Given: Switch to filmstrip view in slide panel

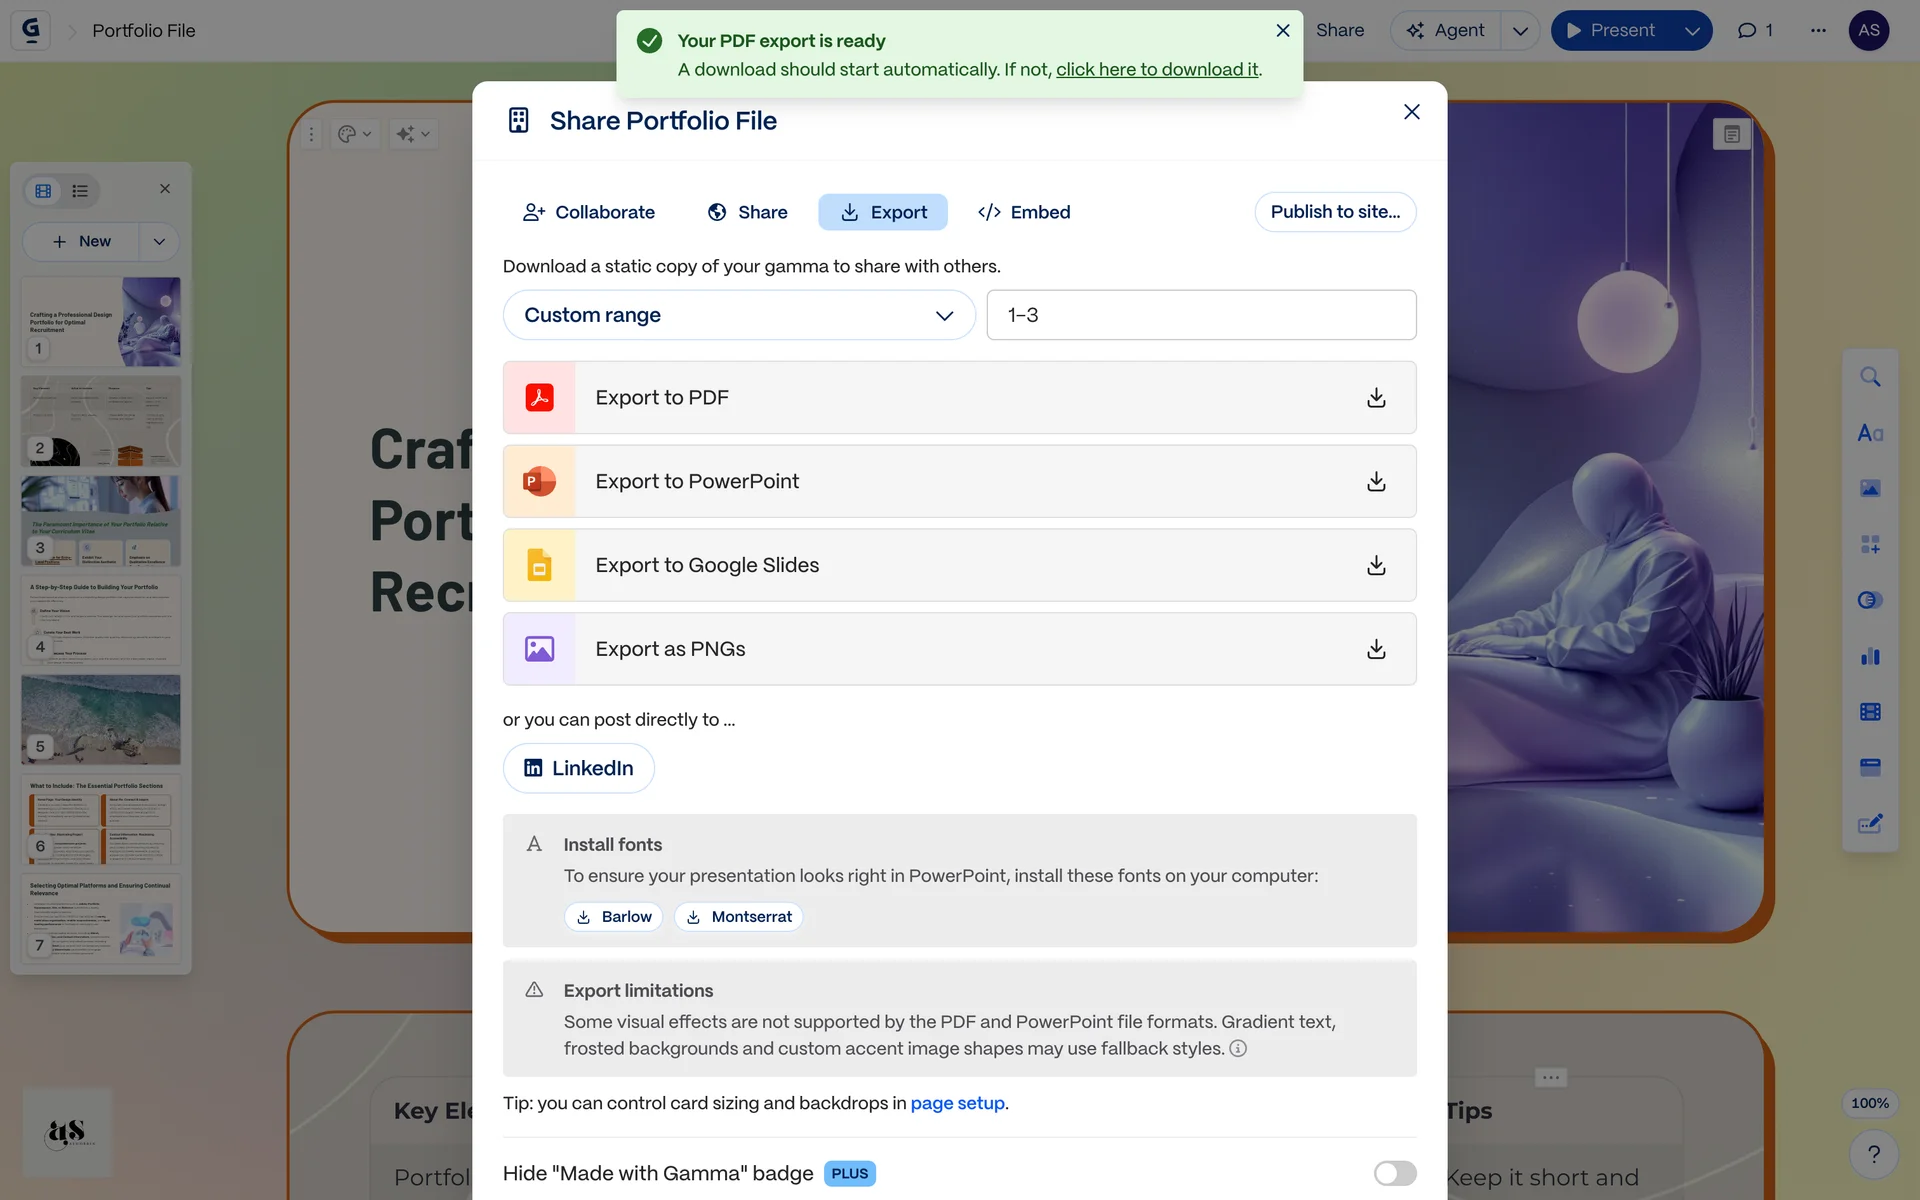Looking at the screenshot, I should pos(43,191).
